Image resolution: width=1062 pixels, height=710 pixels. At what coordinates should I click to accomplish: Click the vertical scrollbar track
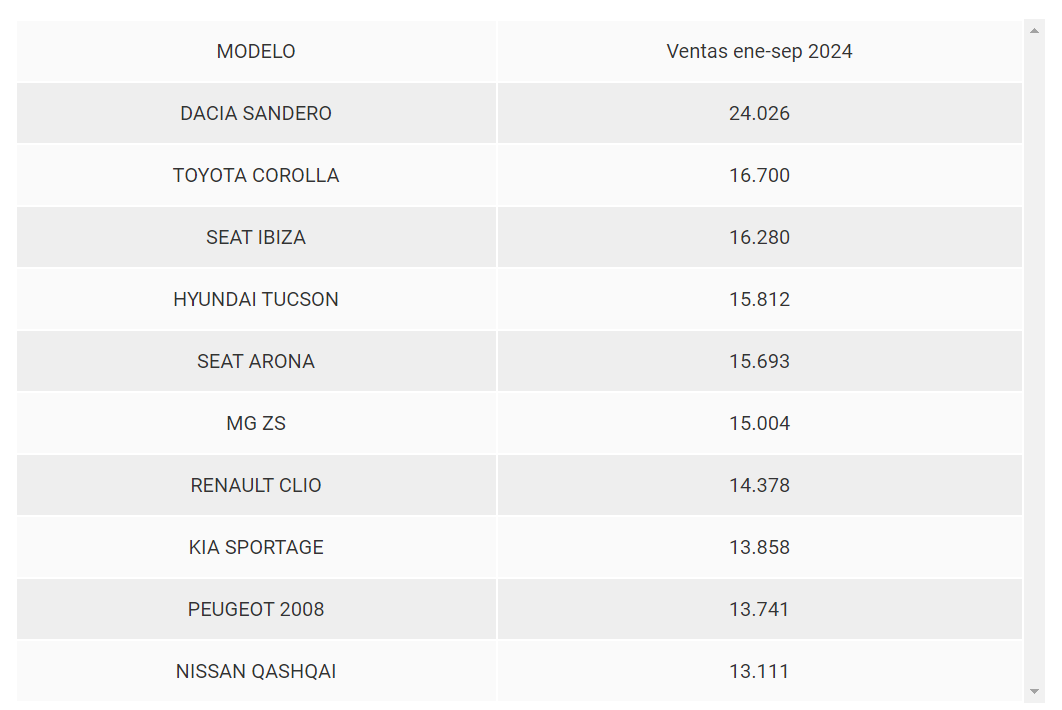1034,361
